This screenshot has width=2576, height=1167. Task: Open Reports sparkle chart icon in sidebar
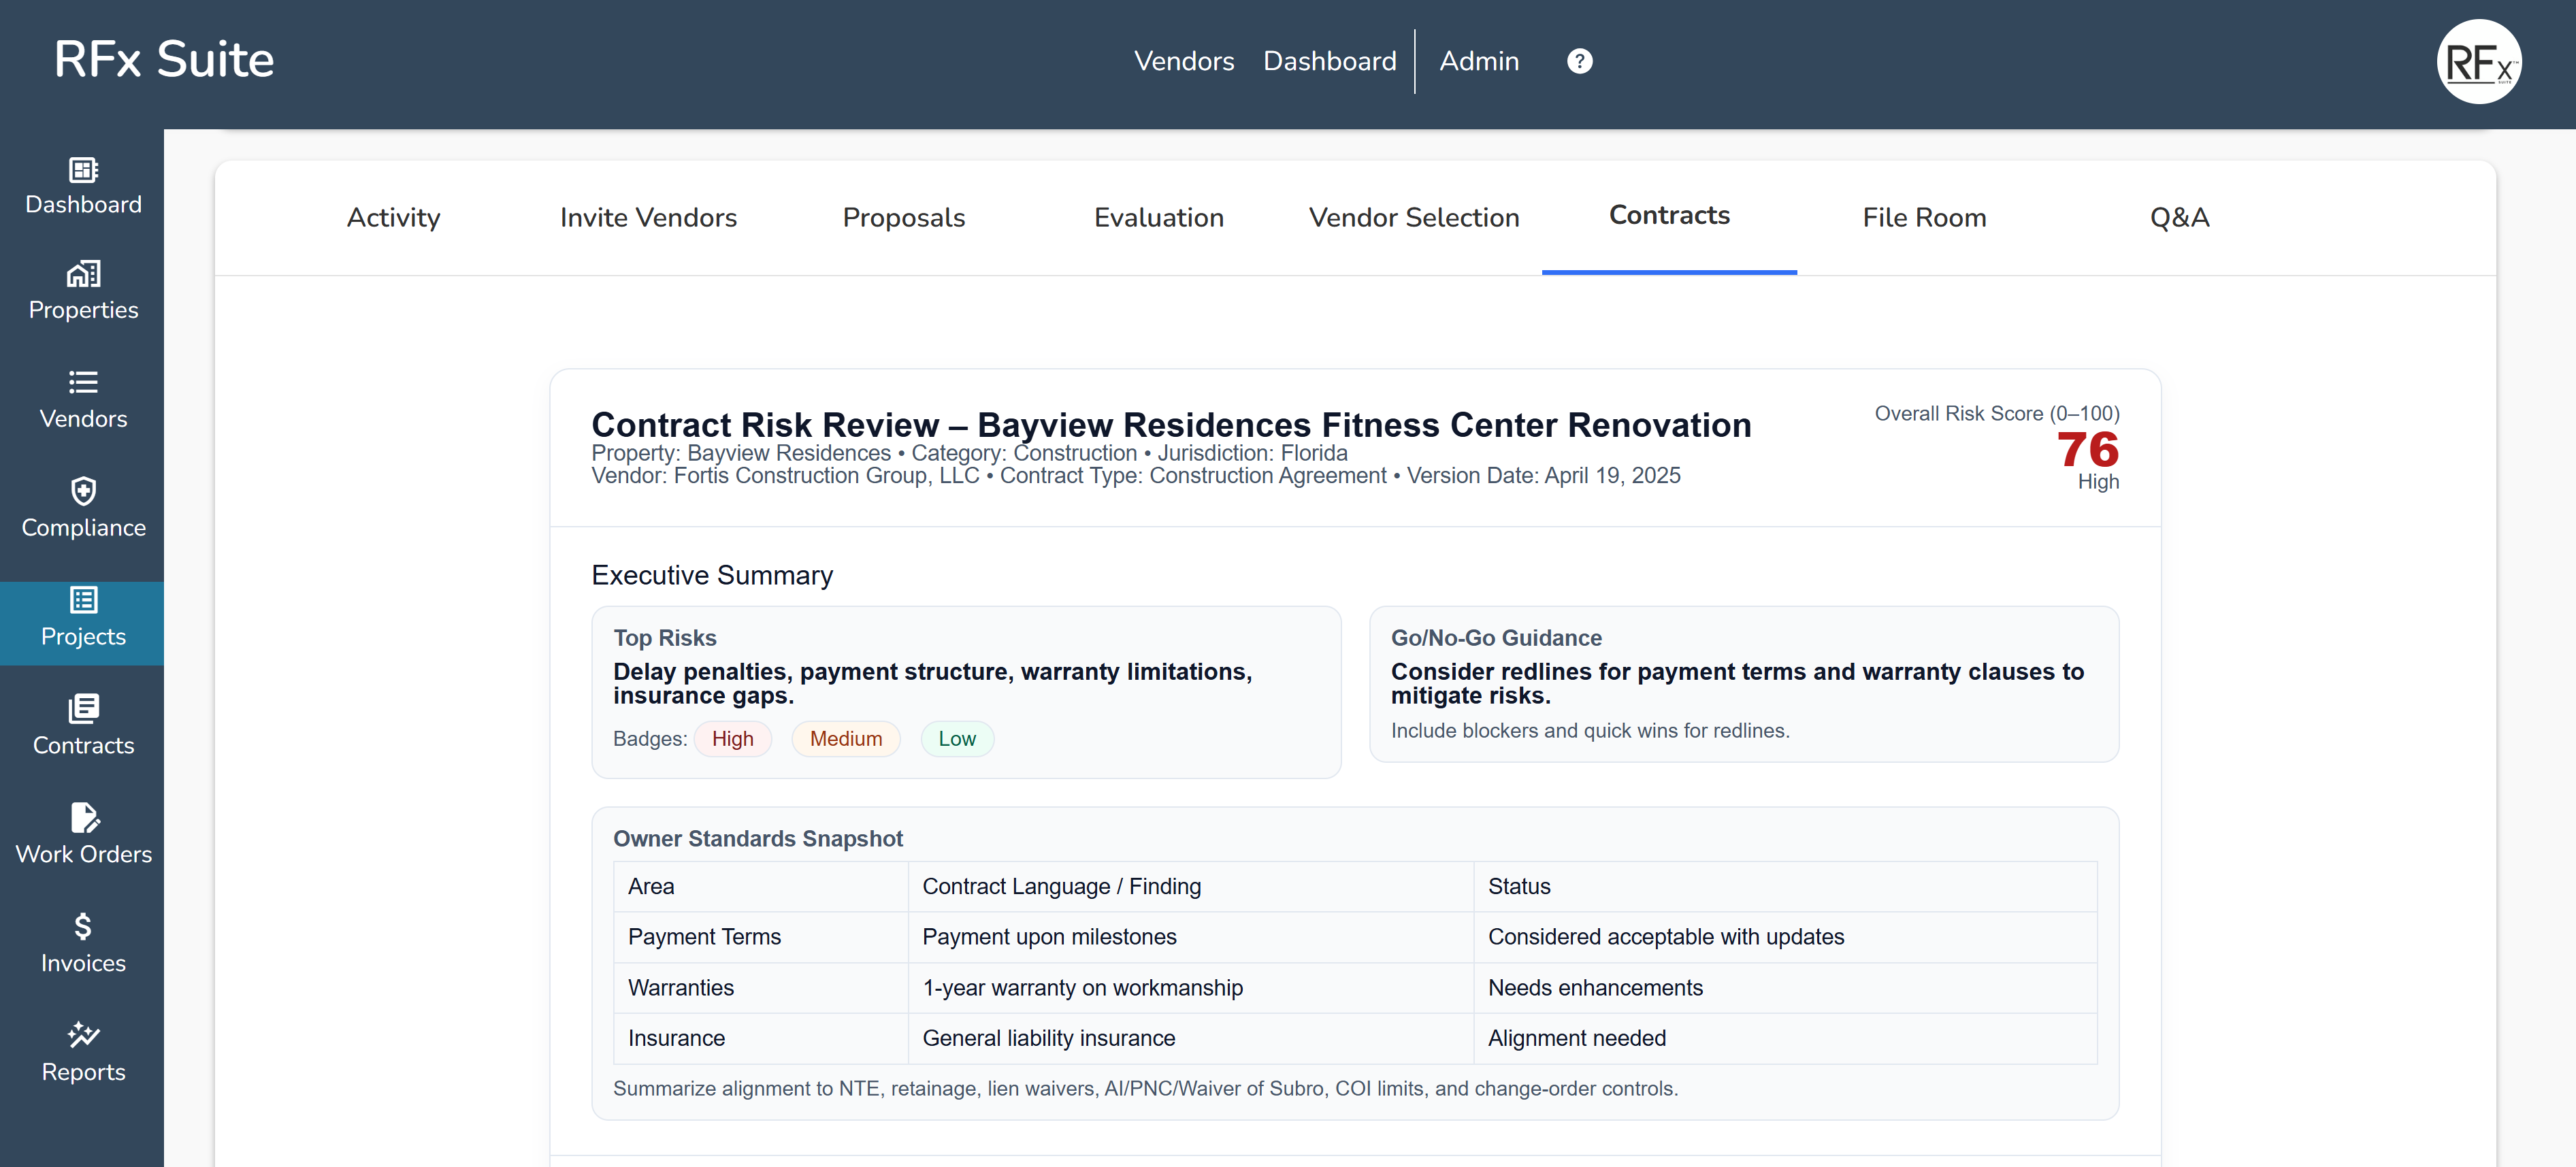(83, 1035)
